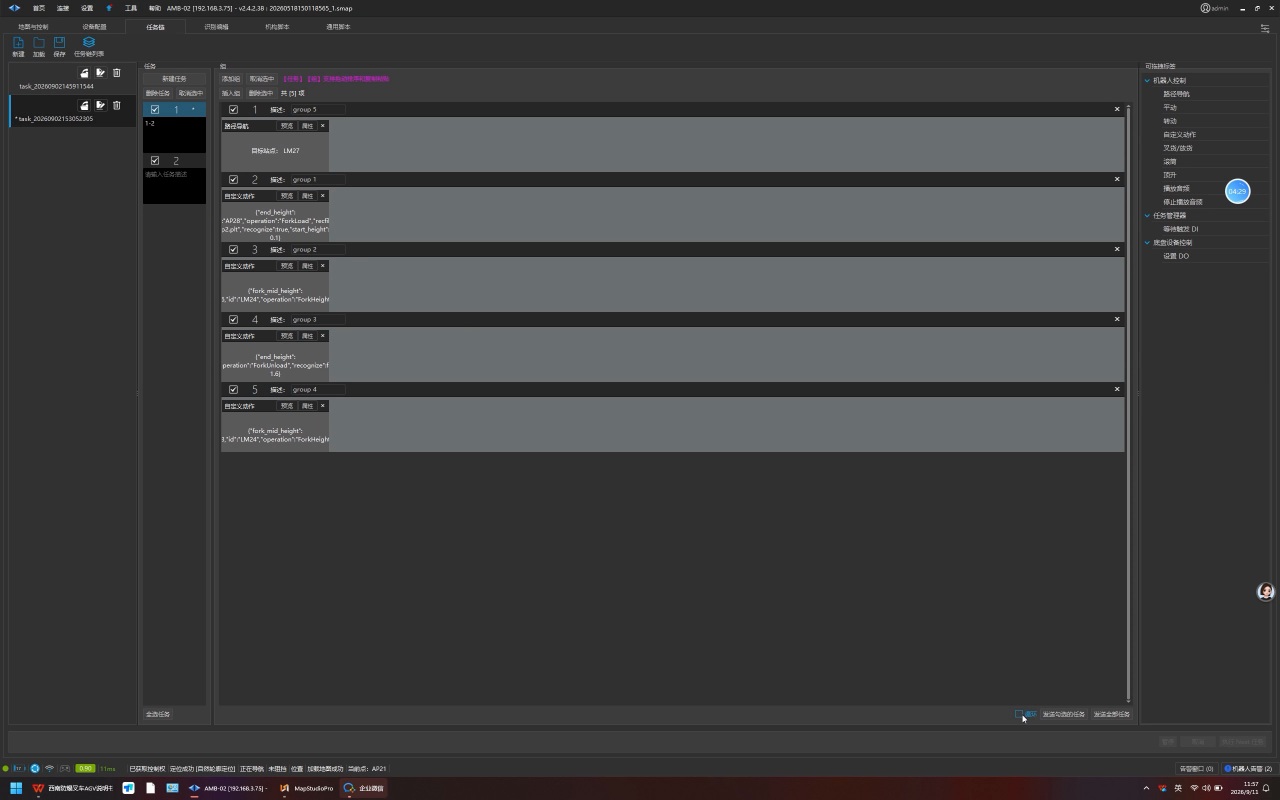Open 属性 of the 路径导航 block
This screenshot has height=800, width=1280.
308,126
